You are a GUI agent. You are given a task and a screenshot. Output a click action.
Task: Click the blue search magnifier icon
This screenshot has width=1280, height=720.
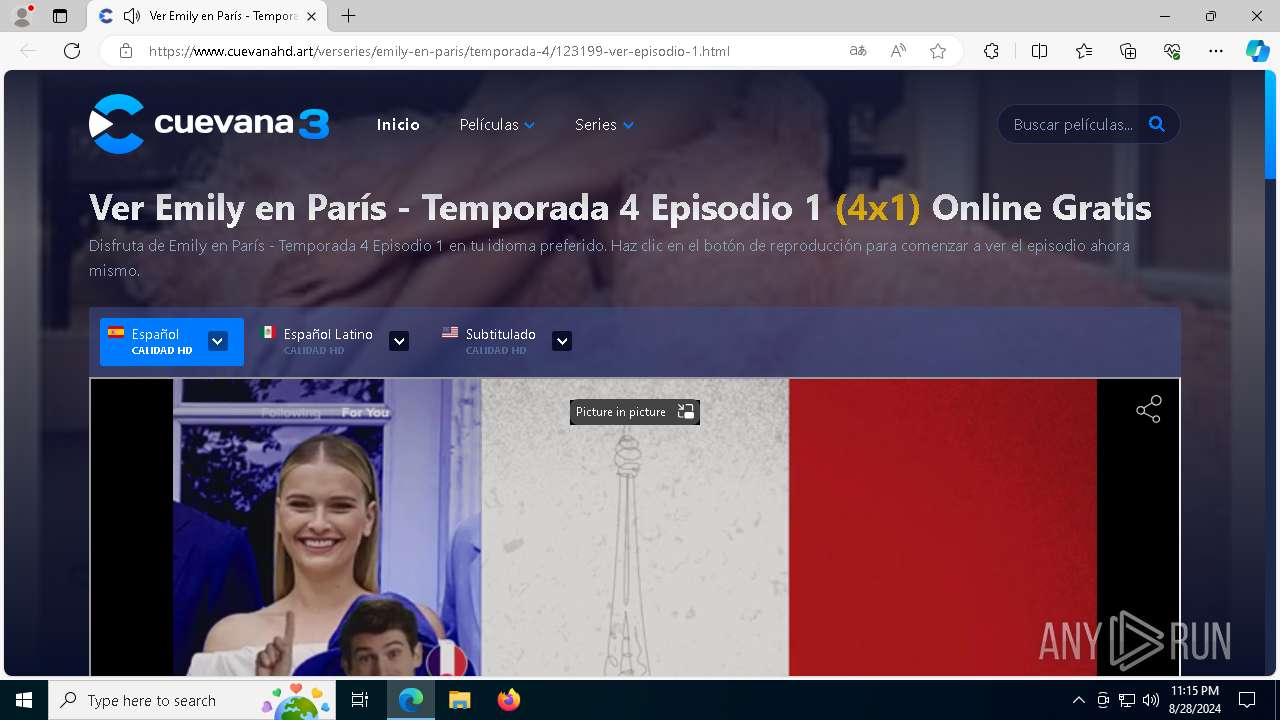pyautogui.click(x=1157, y=124)
